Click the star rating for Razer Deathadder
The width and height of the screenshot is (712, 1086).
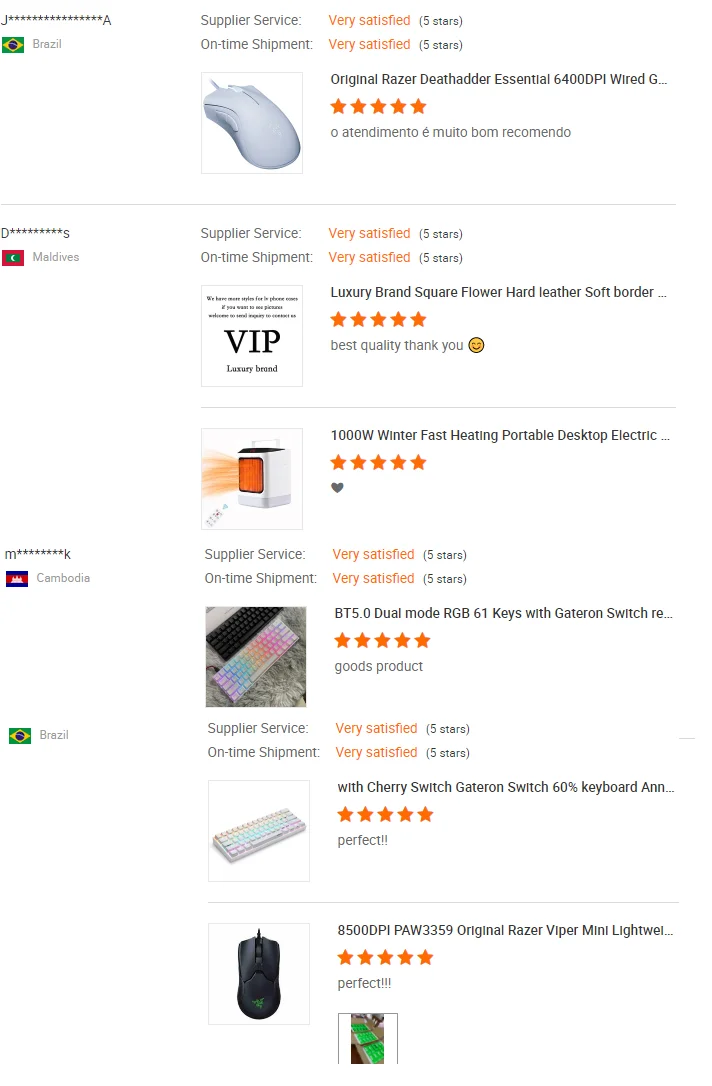coord(378,106)
